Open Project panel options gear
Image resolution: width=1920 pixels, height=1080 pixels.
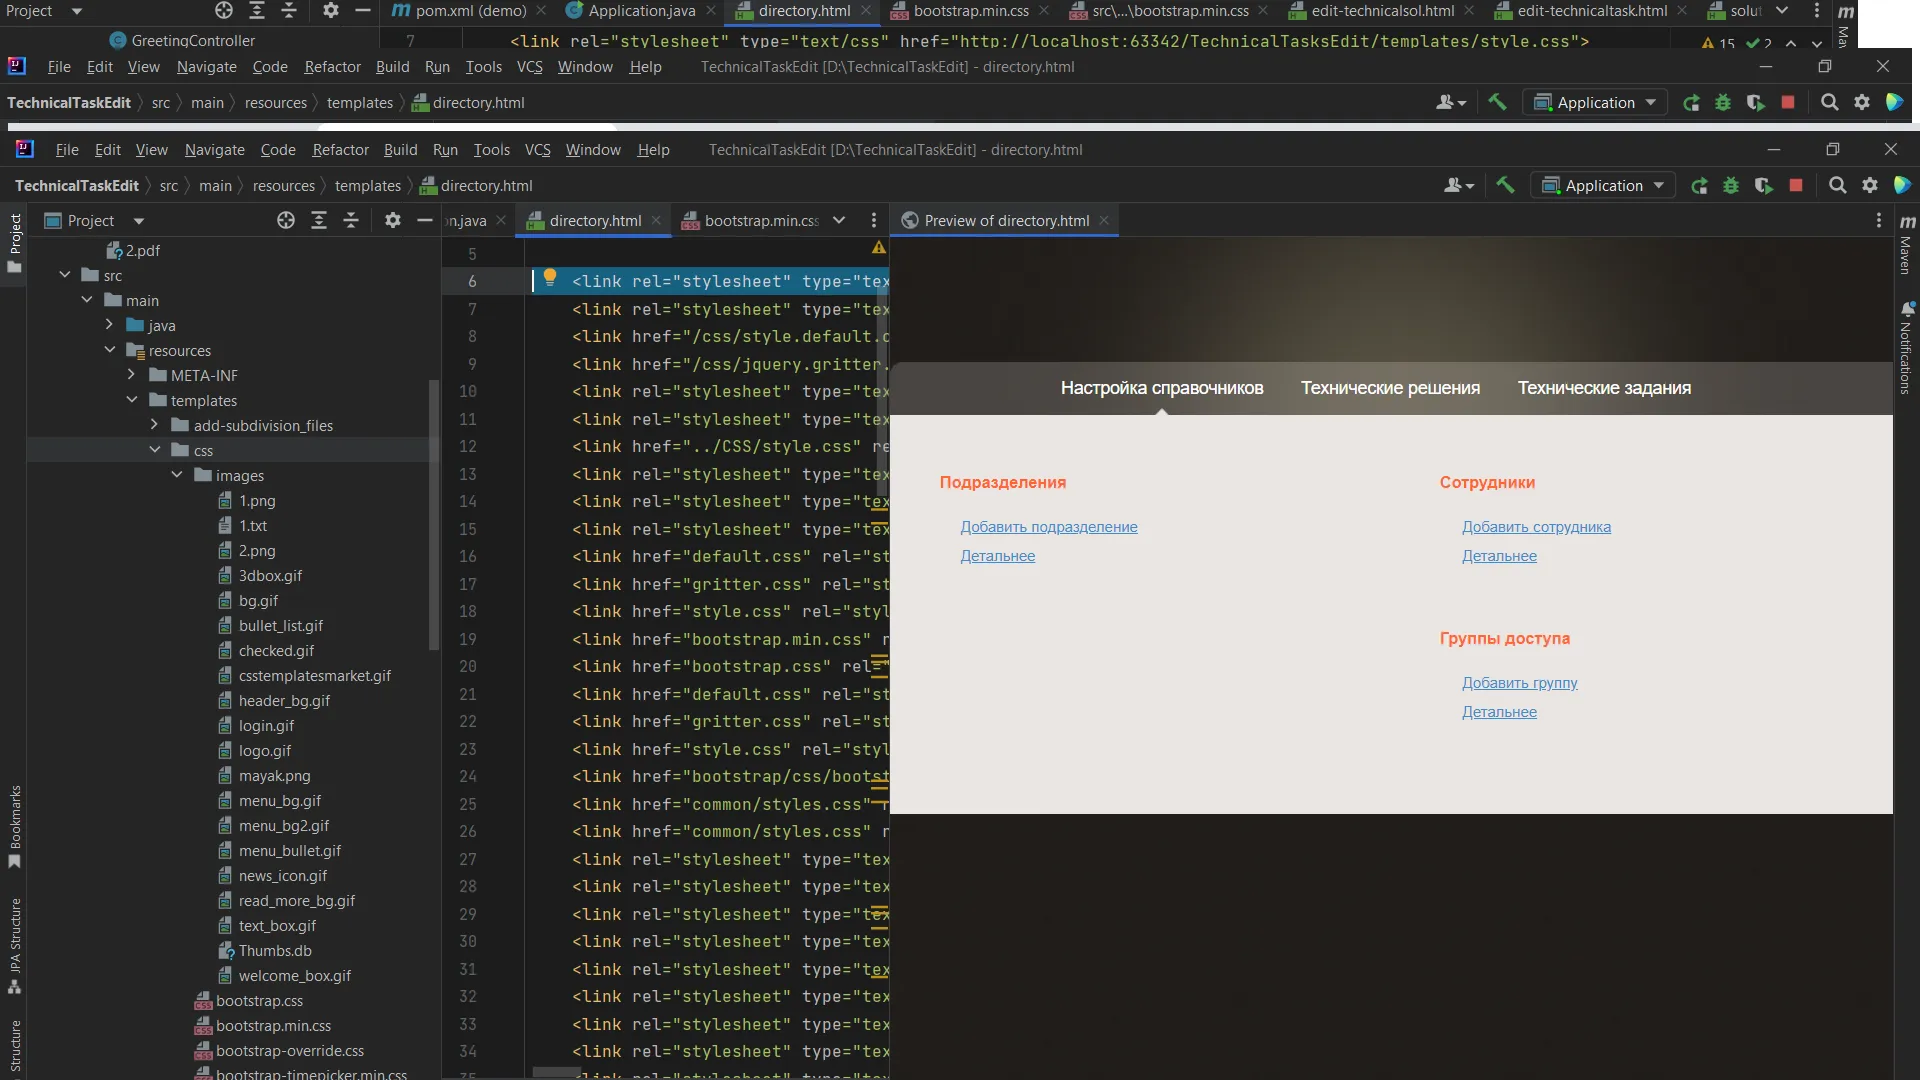(393, 221)
